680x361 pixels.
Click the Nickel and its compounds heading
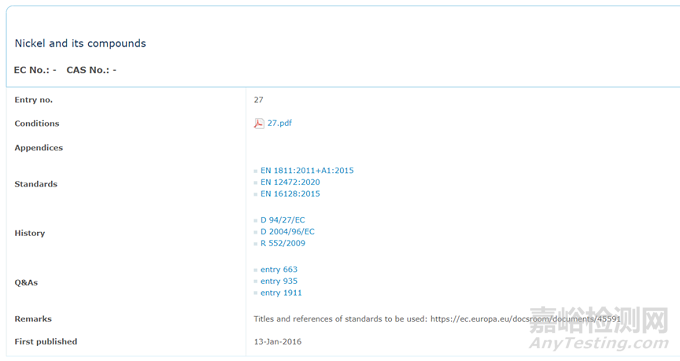click(80, 43)
